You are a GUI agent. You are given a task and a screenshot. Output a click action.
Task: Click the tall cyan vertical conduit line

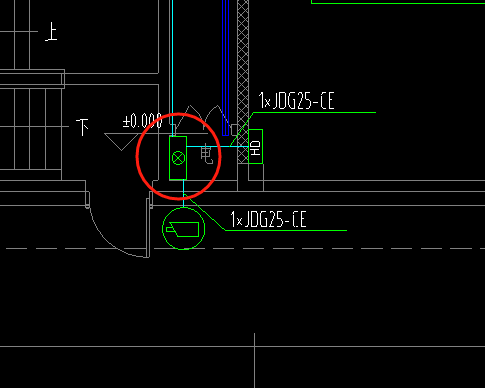point(172,68)
